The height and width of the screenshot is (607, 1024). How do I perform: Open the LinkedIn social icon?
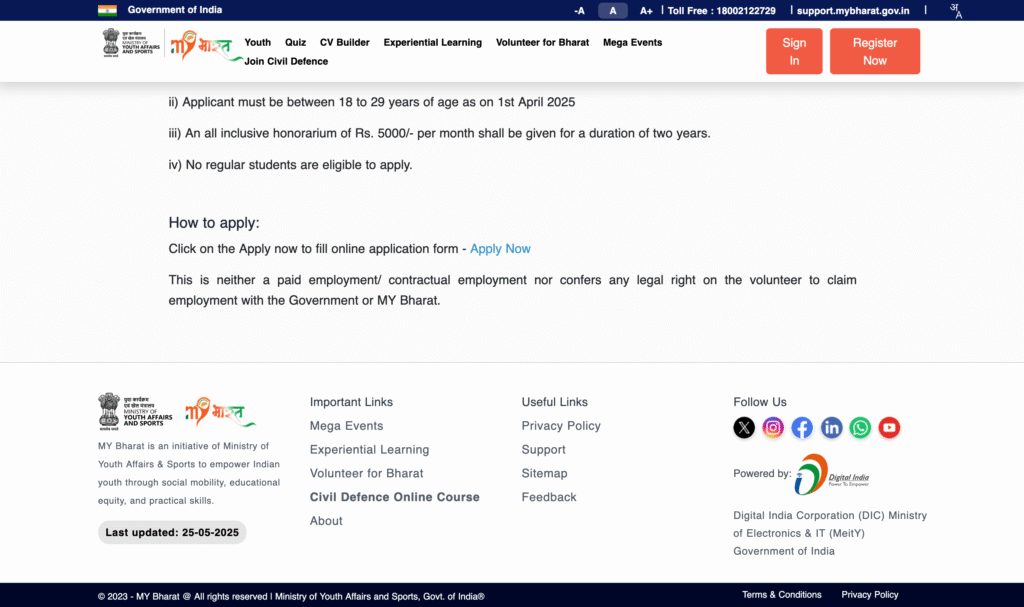click(x=831, y=428)
